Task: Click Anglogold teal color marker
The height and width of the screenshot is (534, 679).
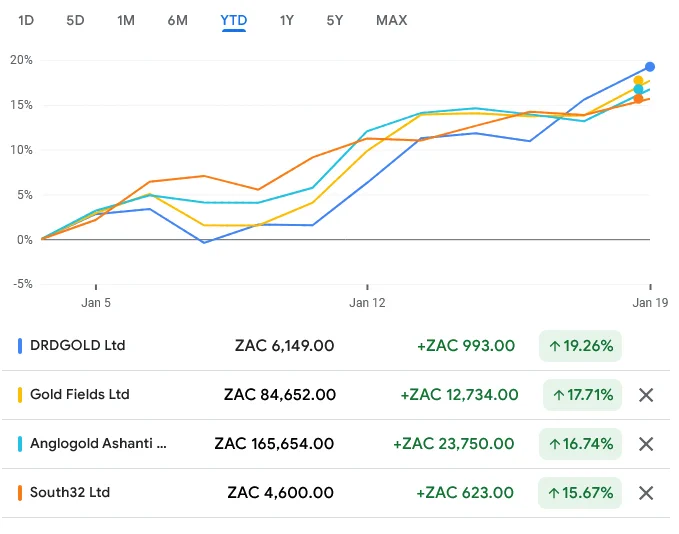Action: coord(20,443)
